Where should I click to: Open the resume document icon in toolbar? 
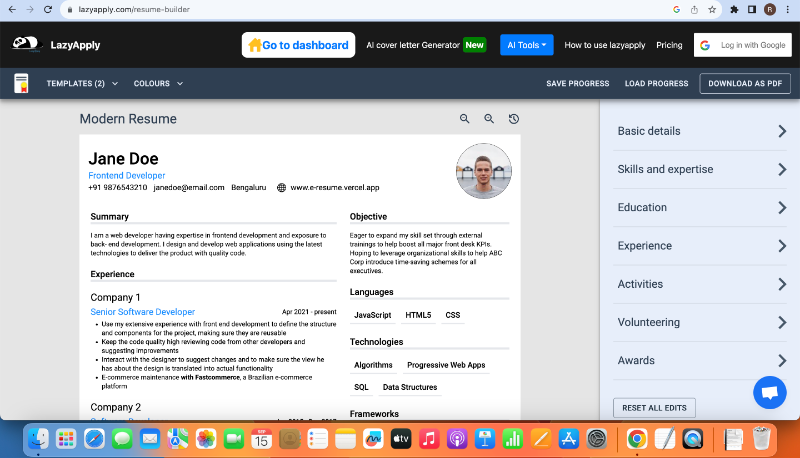coord(21,83)
